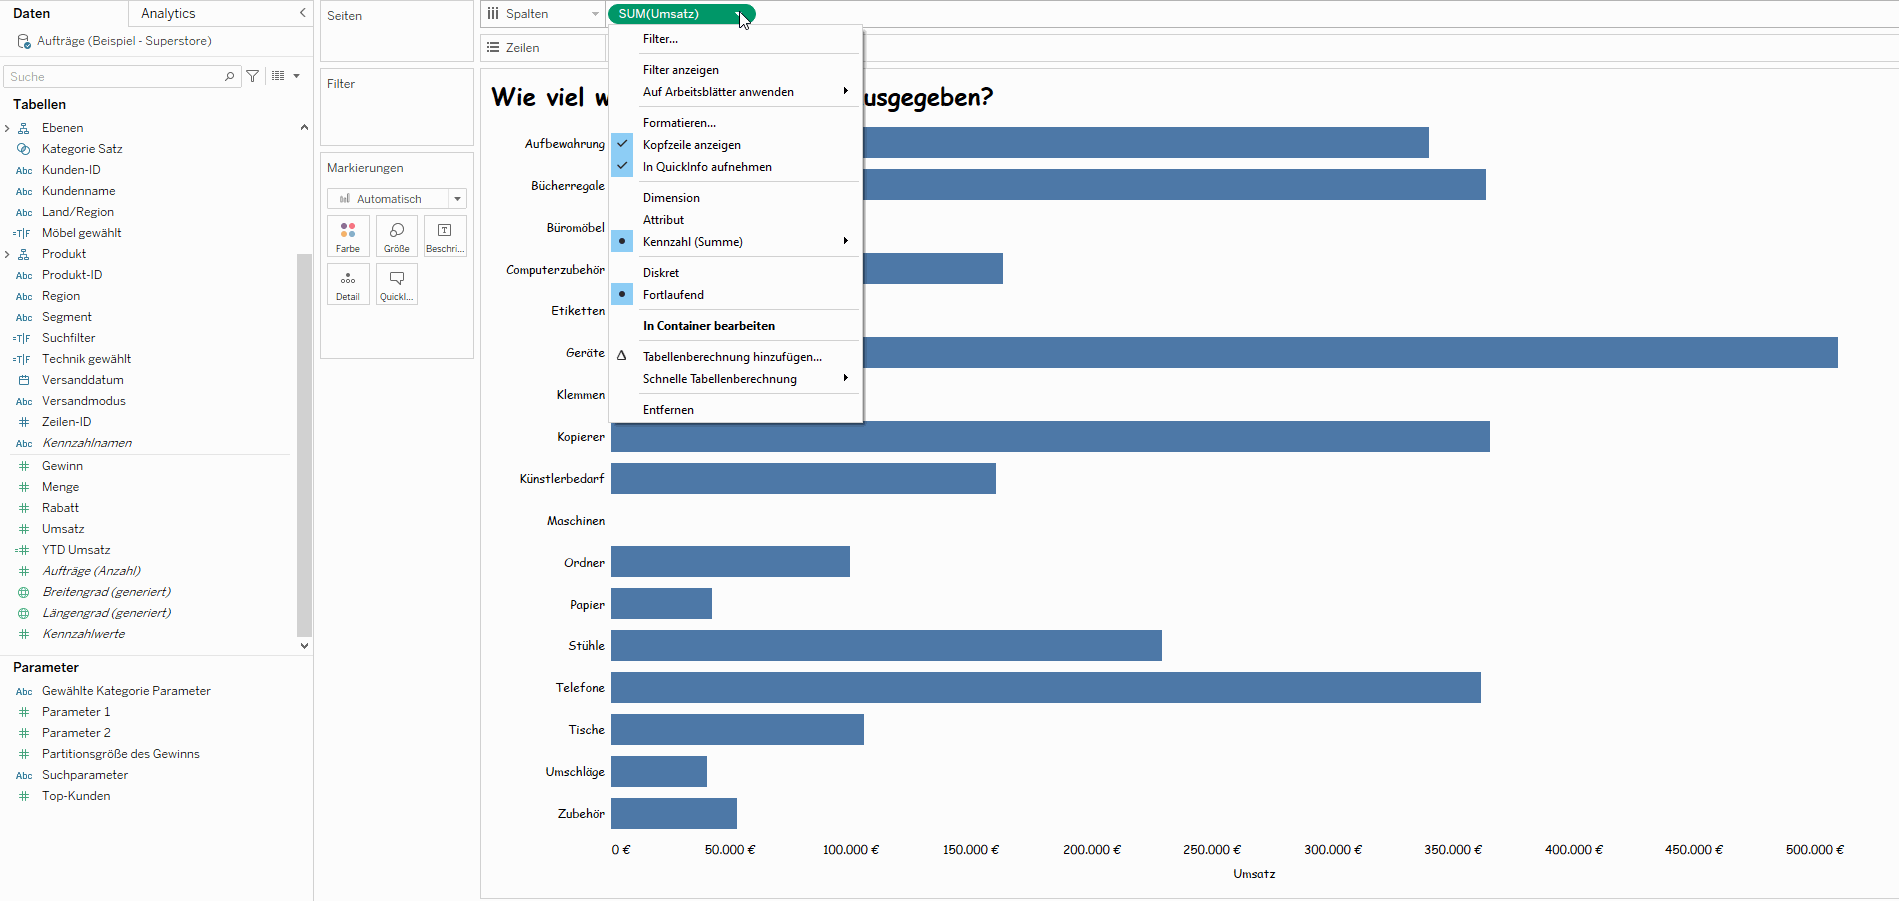Expand the Ebenen hierarchy
This screenshot has width=1899, height=901.
coord(7,128)
